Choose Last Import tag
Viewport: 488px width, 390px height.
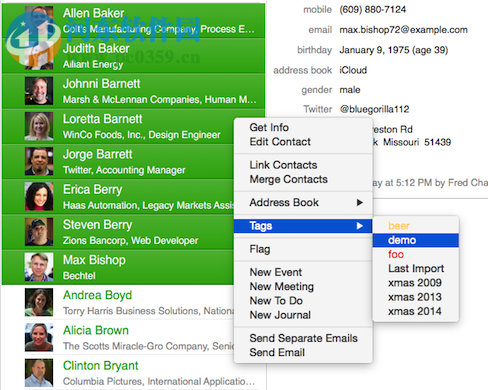point(415,268)
